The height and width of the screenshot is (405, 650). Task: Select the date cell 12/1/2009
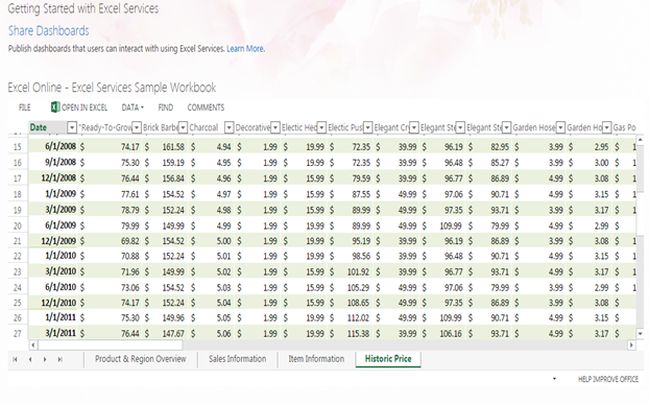[53, 241]
